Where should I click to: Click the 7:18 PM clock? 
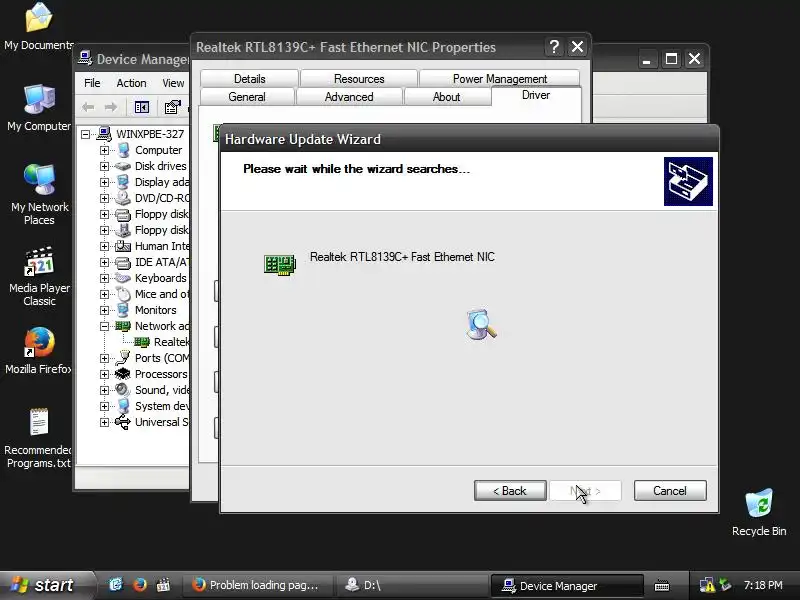pyautogui.click(x=763, y=585)
